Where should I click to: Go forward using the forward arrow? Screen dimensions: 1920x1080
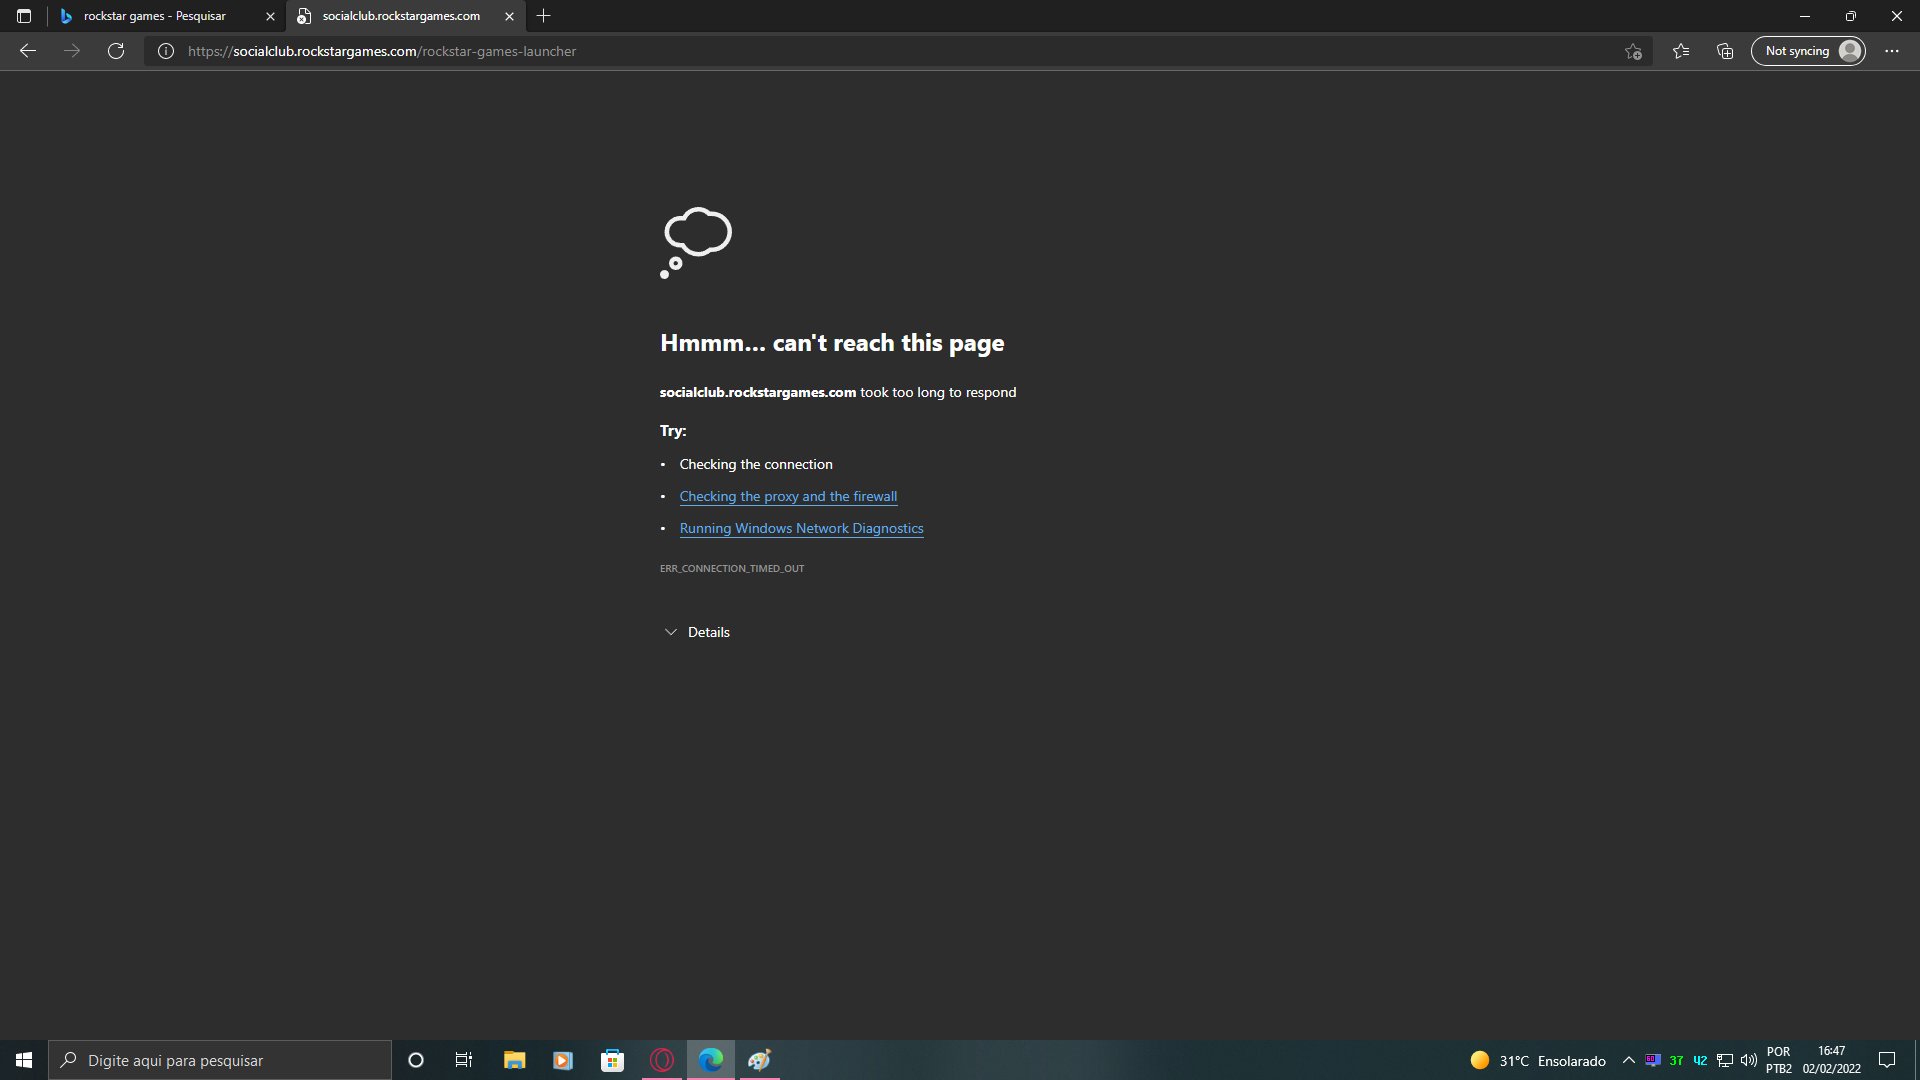(x=72, y=51)
